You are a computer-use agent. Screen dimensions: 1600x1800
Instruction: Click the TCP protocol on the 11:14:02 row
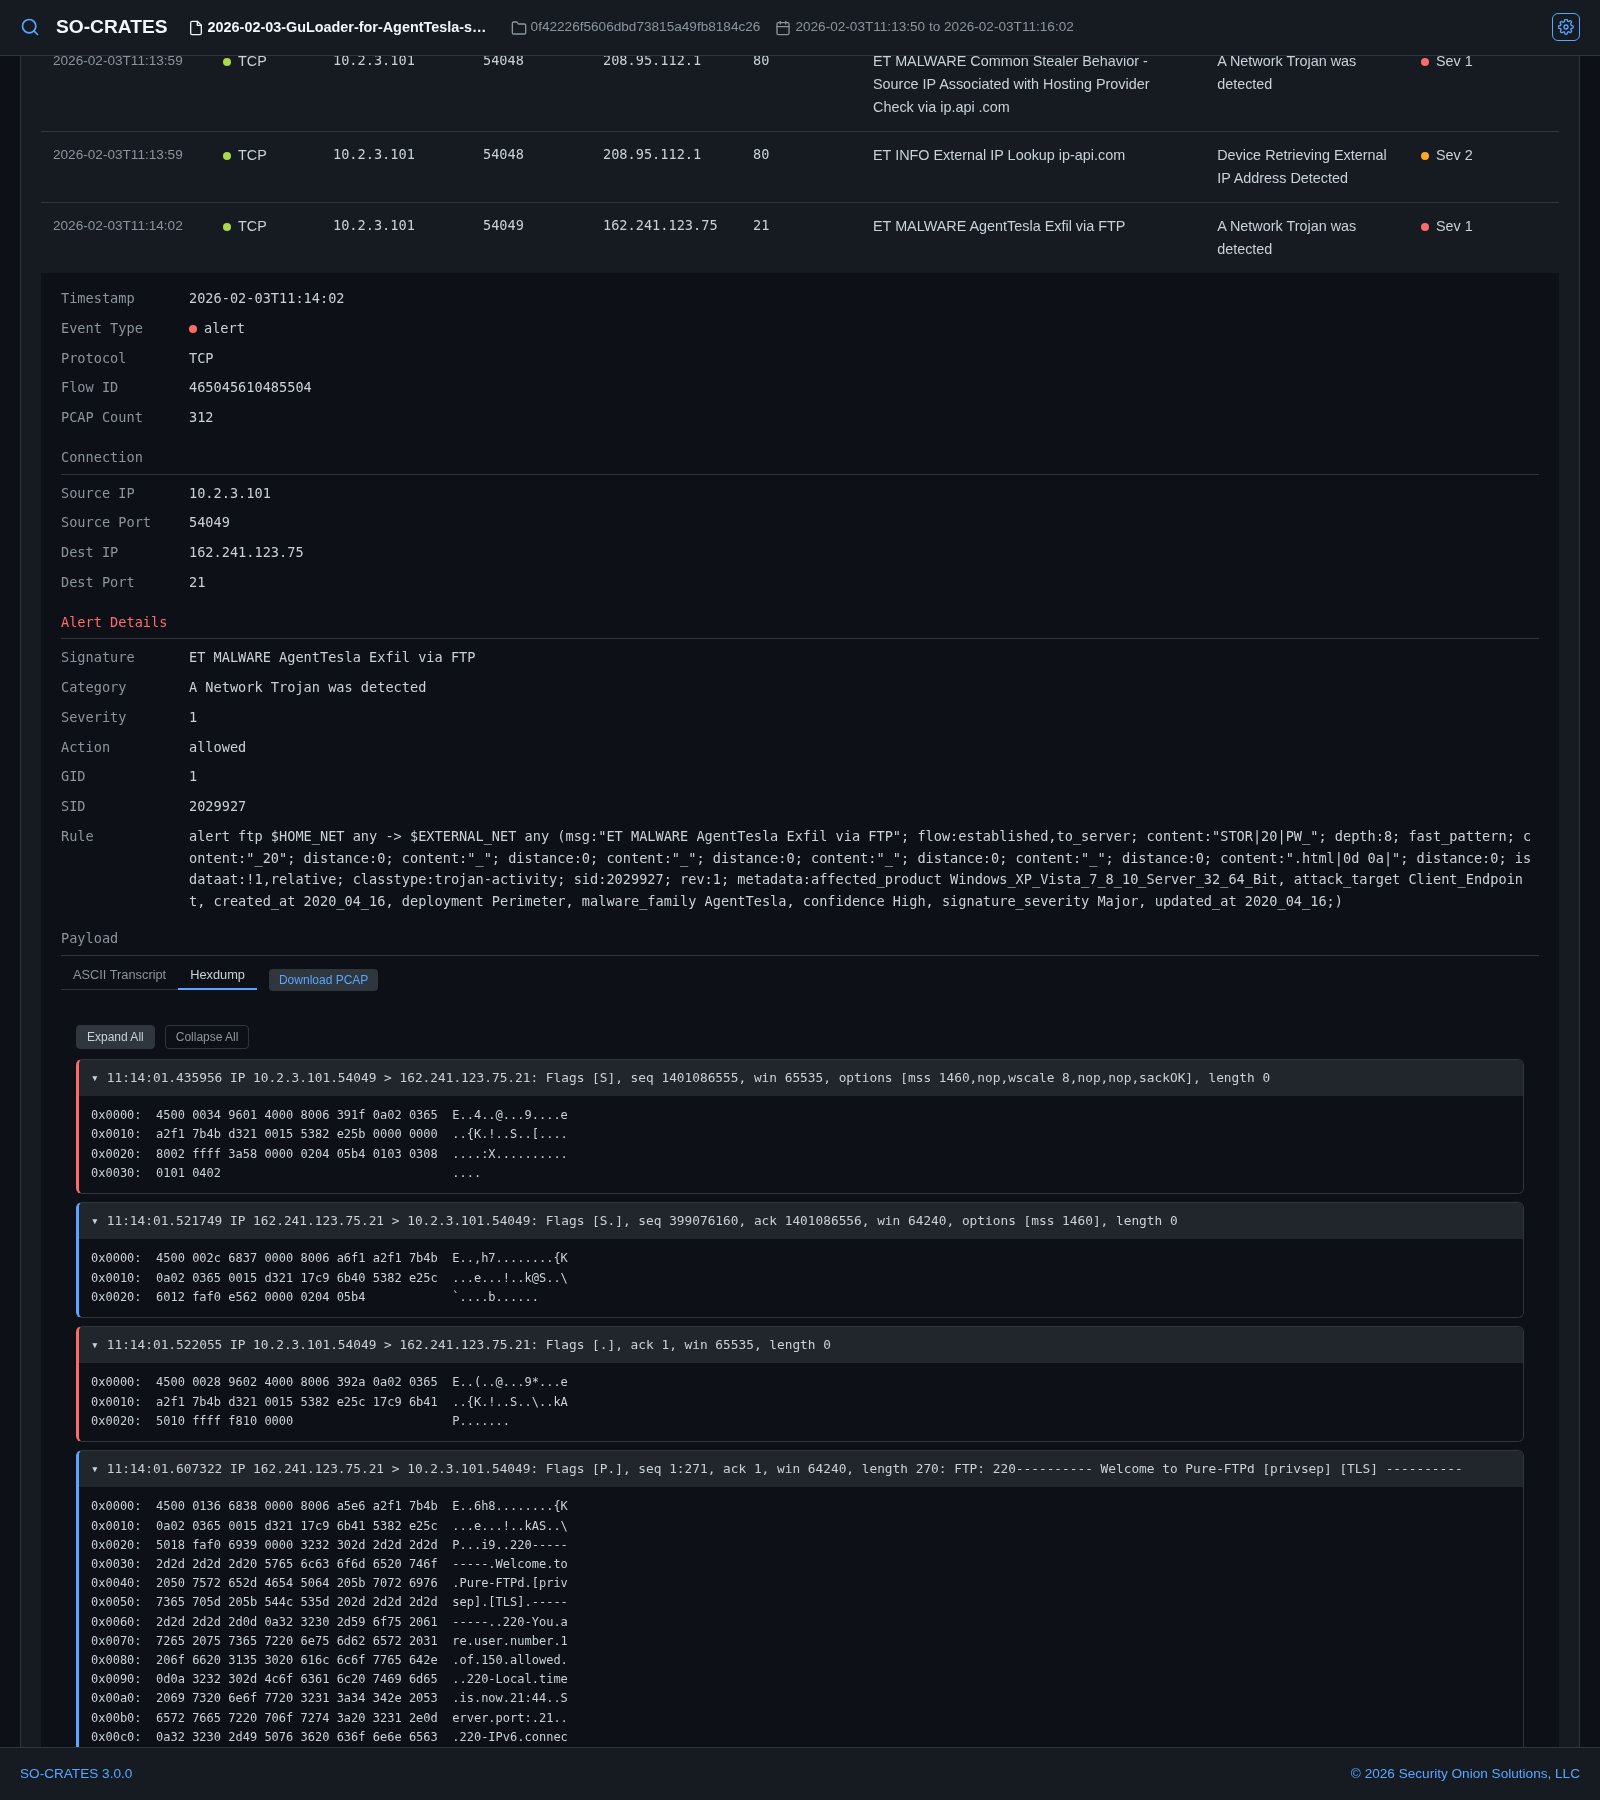tap(245, 226)
